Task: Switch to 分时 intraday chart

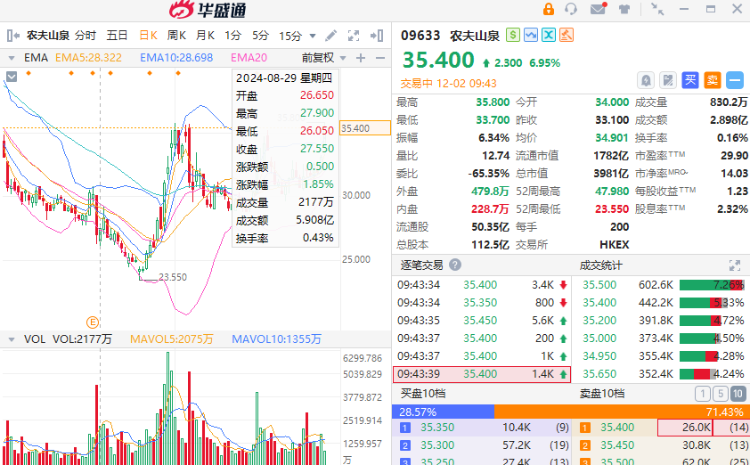Action: click(x=86, y=35)
